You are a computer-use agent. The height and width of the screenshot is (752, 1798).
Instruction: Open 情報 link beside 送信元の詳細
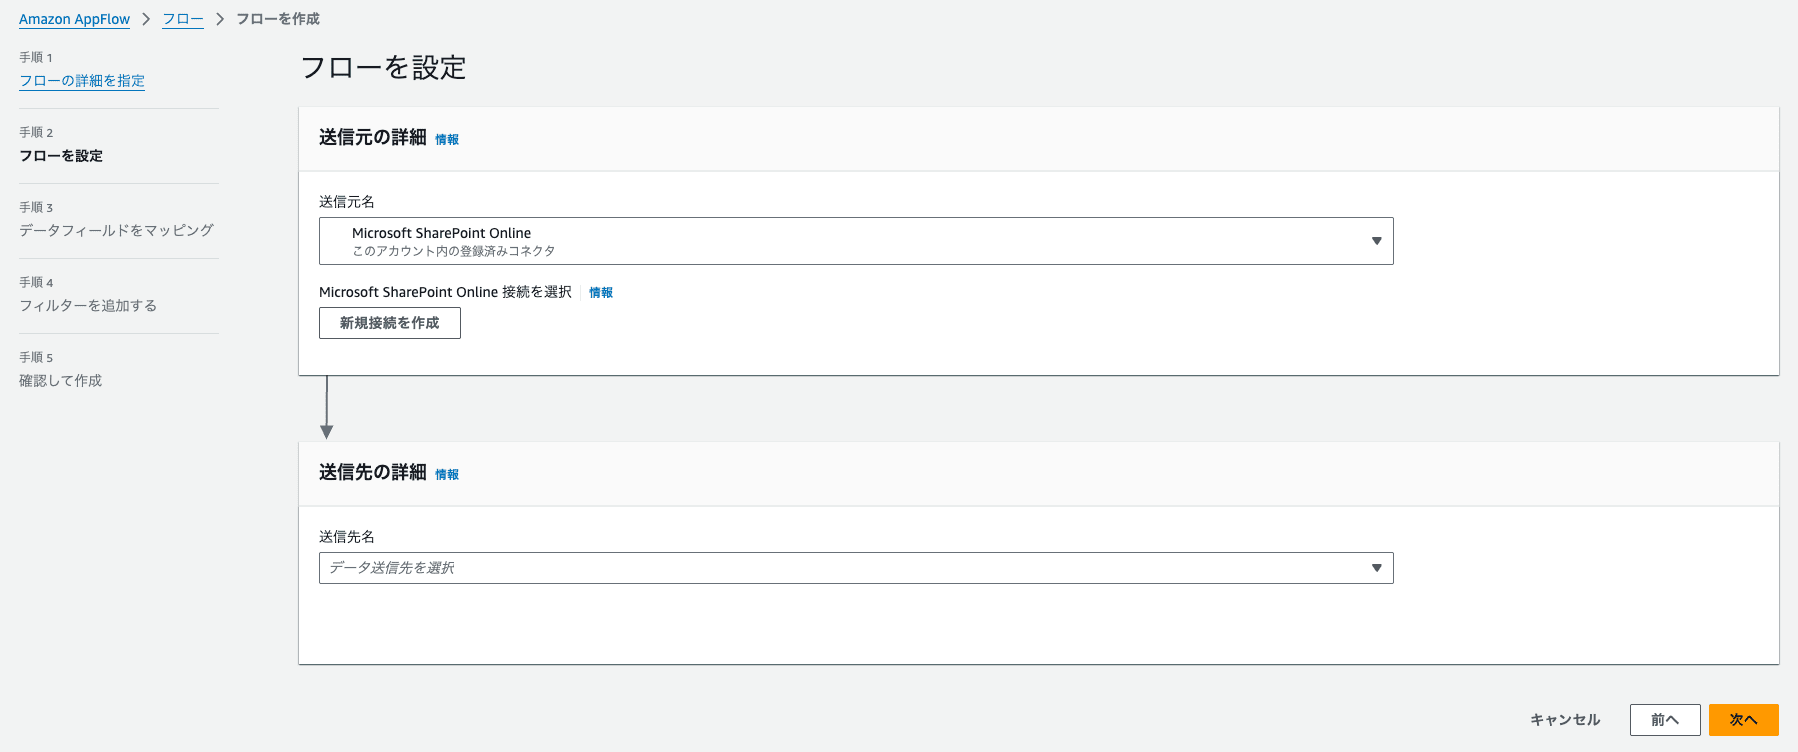(x=447, y=140)
